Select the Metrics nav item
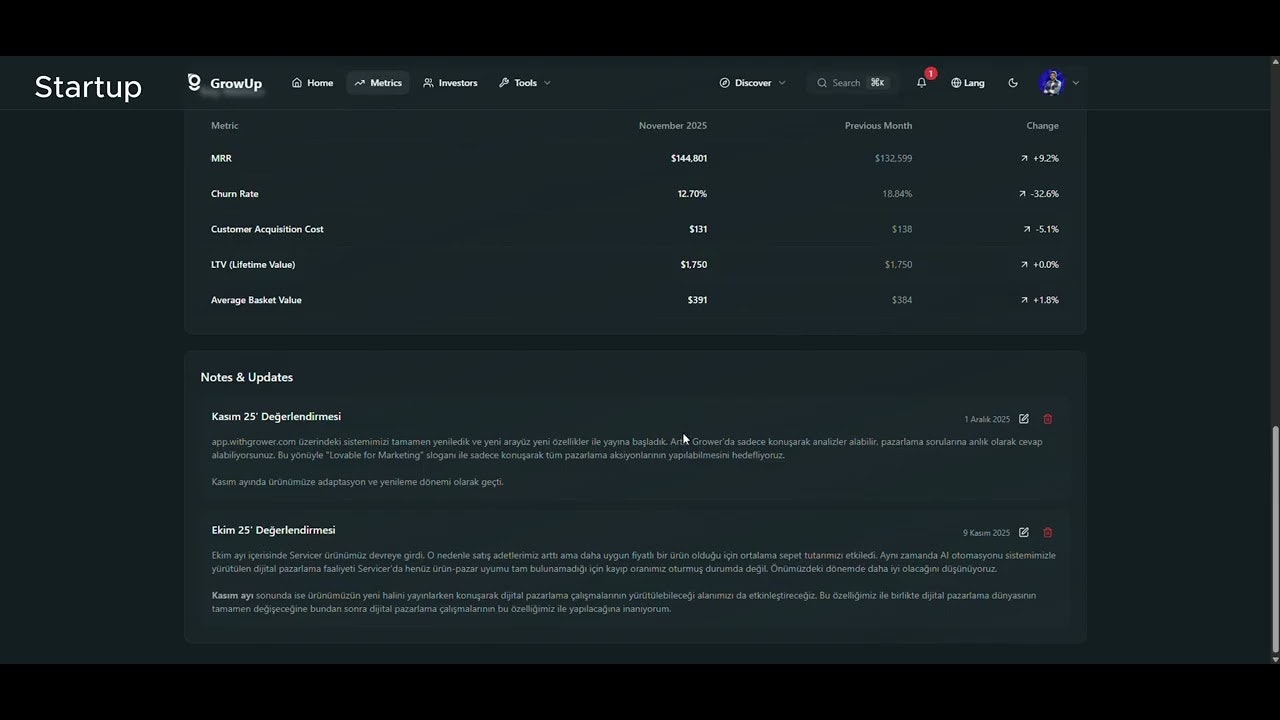Screen dimensions: 1280x720 378,83
